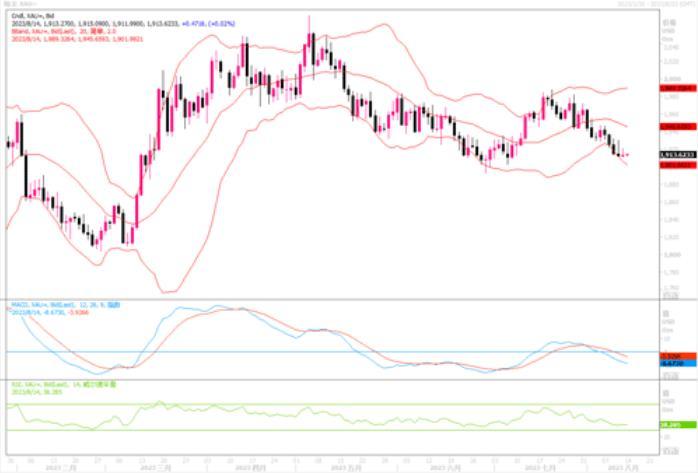This screenshot has width=698, height=473.
Task: Select the lower Bollinger band red price tag
Action: coord(675,166)
